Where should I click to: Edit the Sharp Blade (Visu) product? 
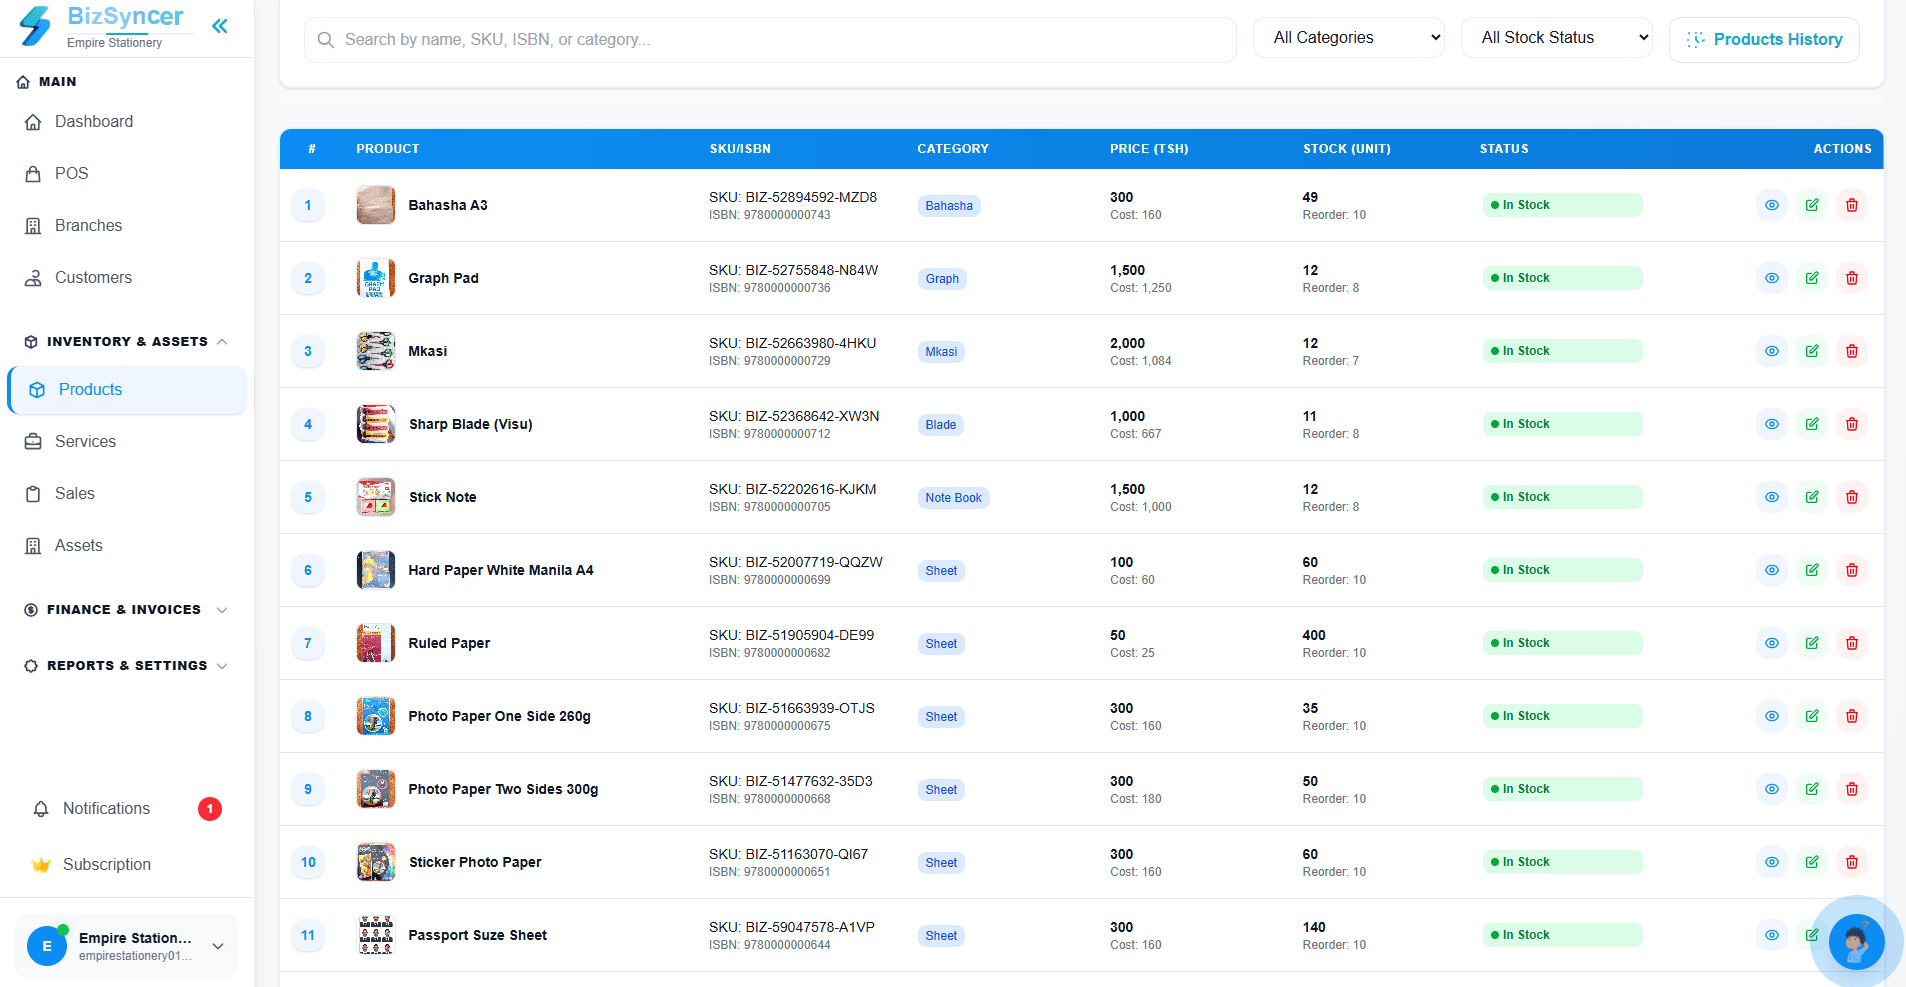(x=1811, y=424)
